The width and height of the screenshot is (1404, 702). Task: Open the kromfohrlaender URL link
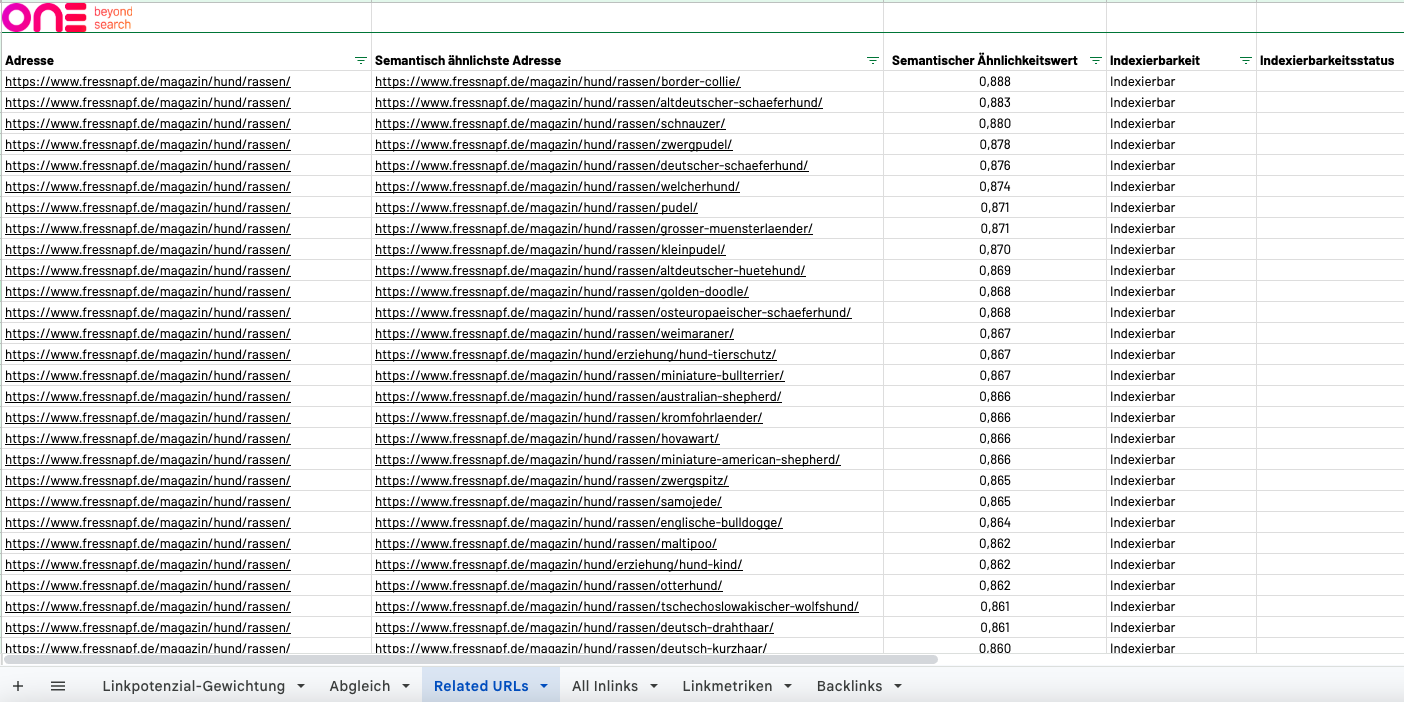(569, 418)
